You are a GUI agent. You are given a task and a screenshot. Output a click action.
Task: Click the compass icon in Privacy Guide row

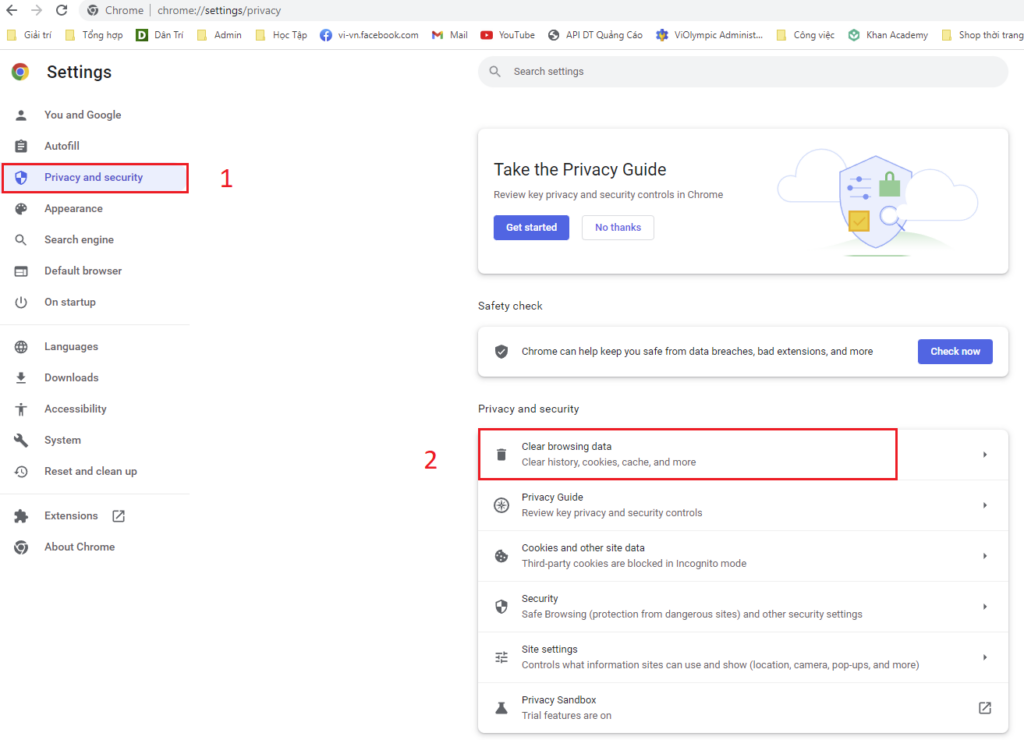501,506
